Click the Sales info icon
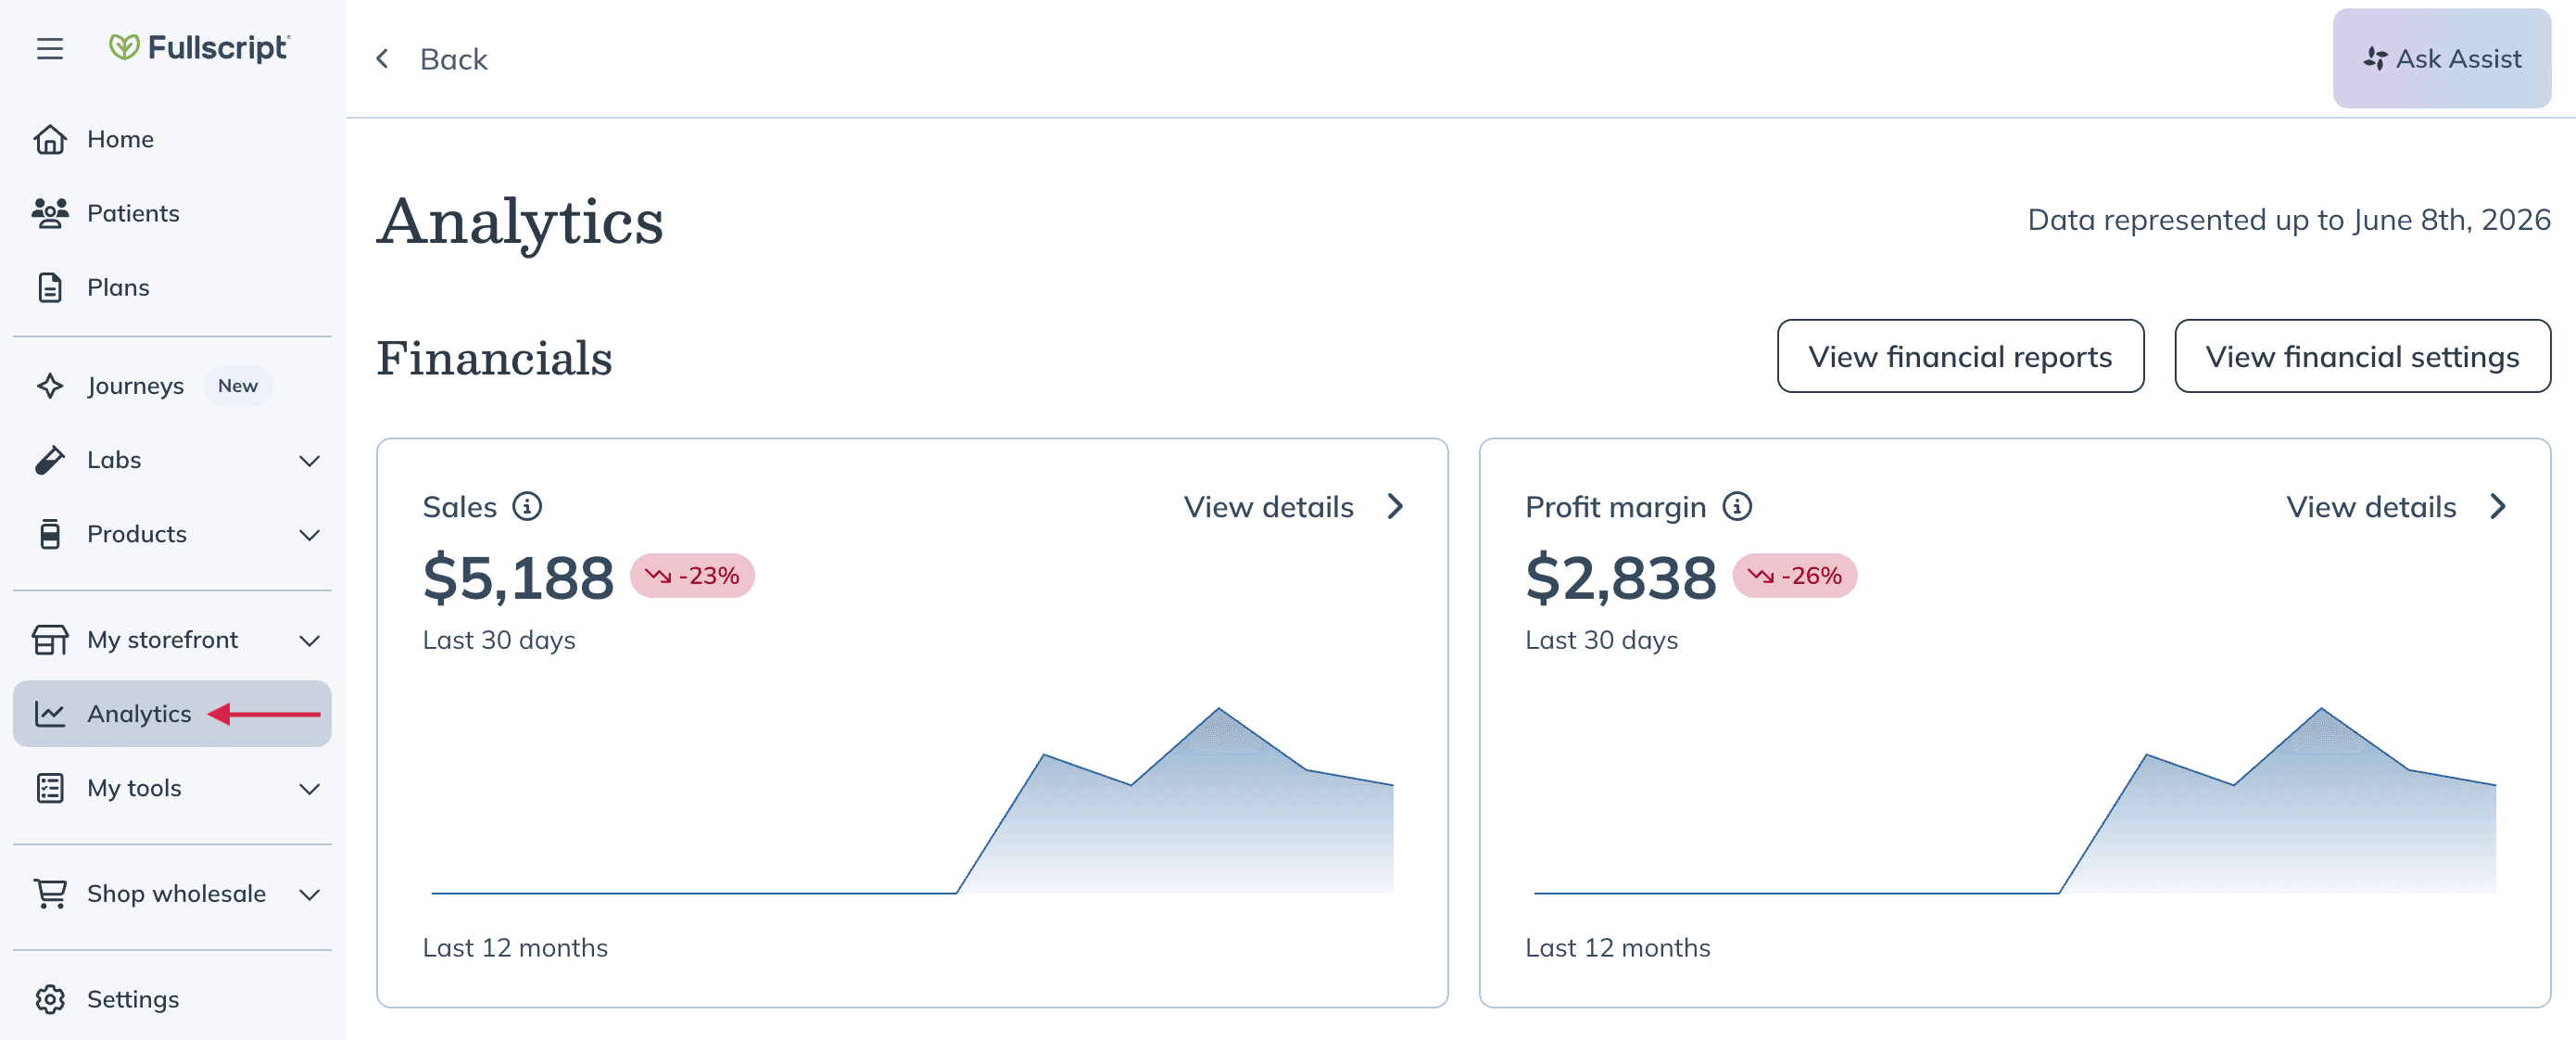 pos(527,507)
